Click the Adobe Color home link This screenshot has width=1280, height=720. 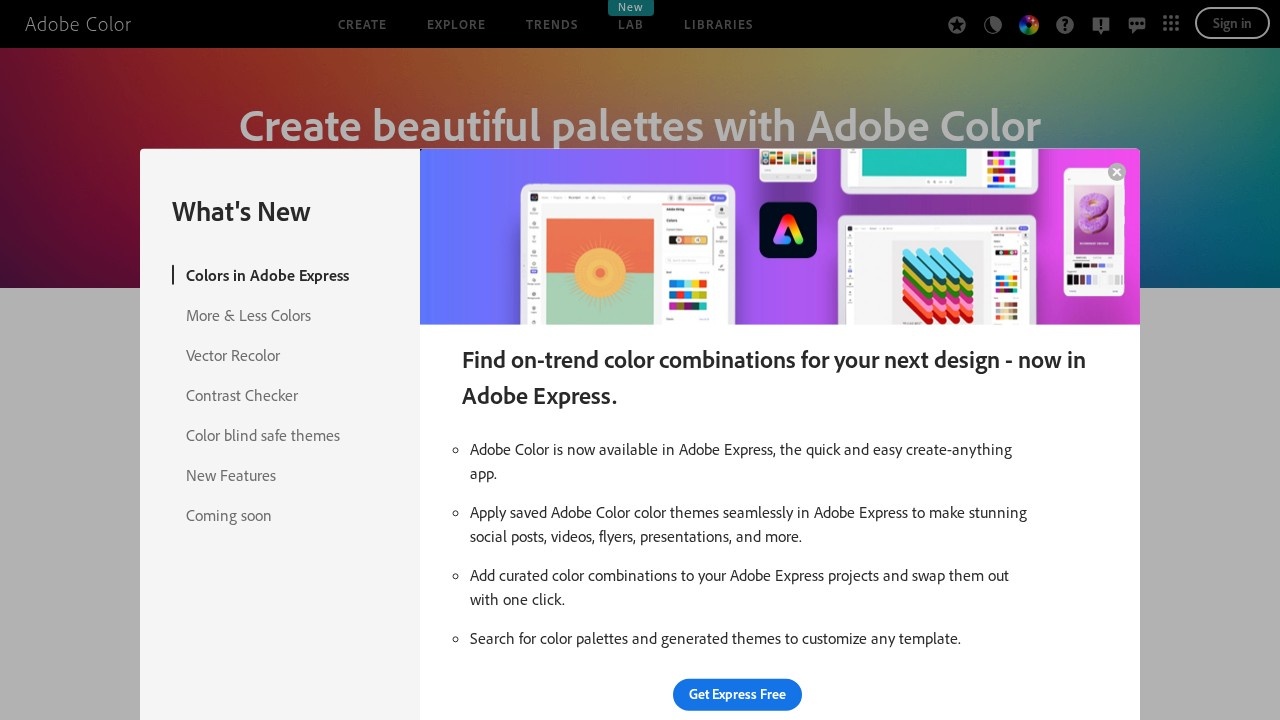[x=78, y=24]
